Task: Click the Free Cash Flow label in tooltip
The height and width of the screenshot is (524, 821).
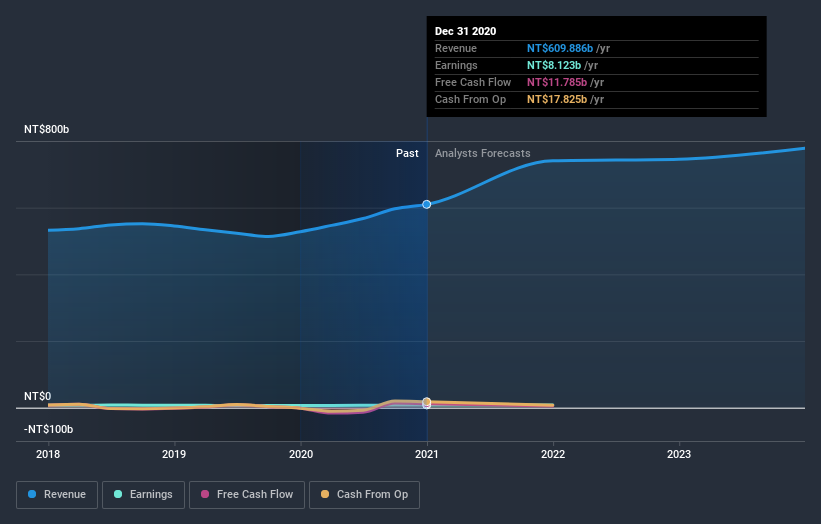Action: [x=473, y=82]
